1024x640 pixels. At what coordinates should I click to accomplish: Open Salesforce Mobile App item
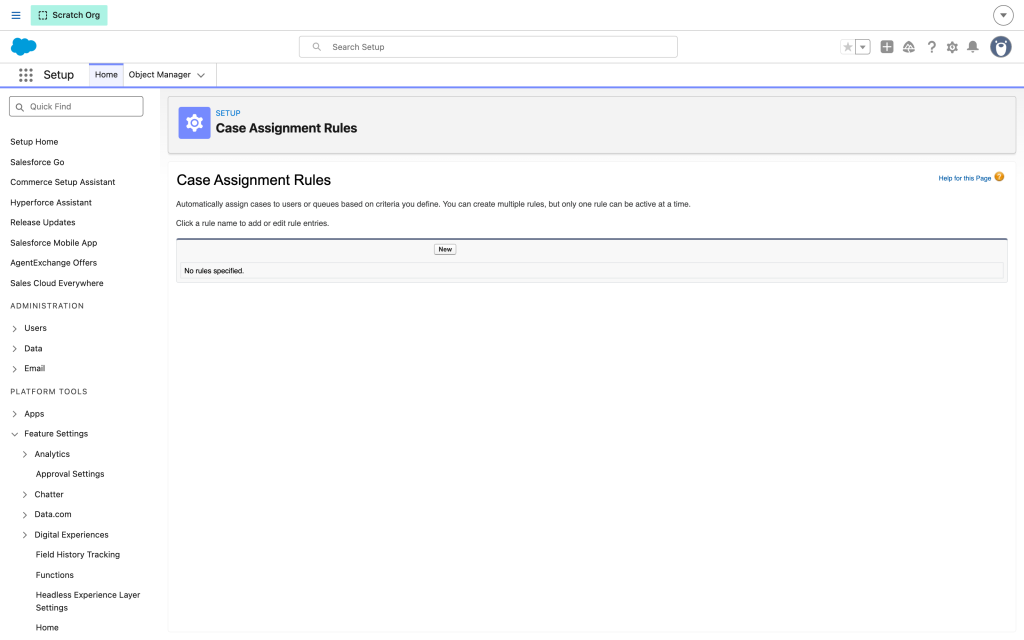click(54, 243)
